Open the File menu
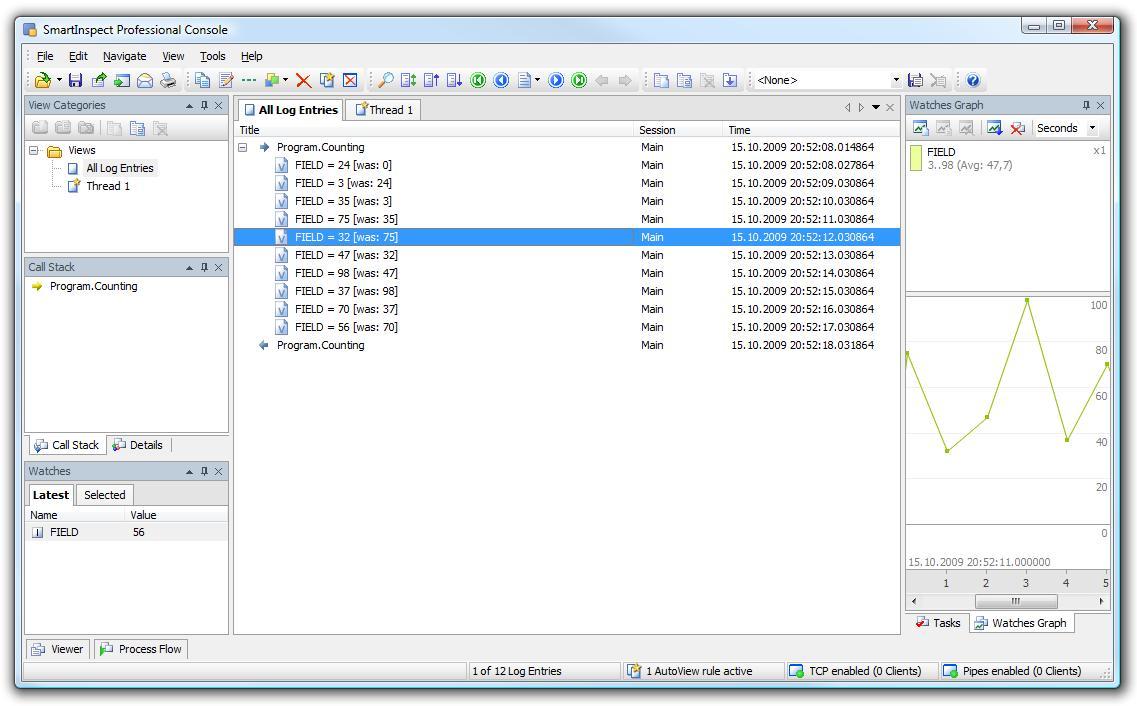This screenshot has width=1137, height=706. click(45, 56)
